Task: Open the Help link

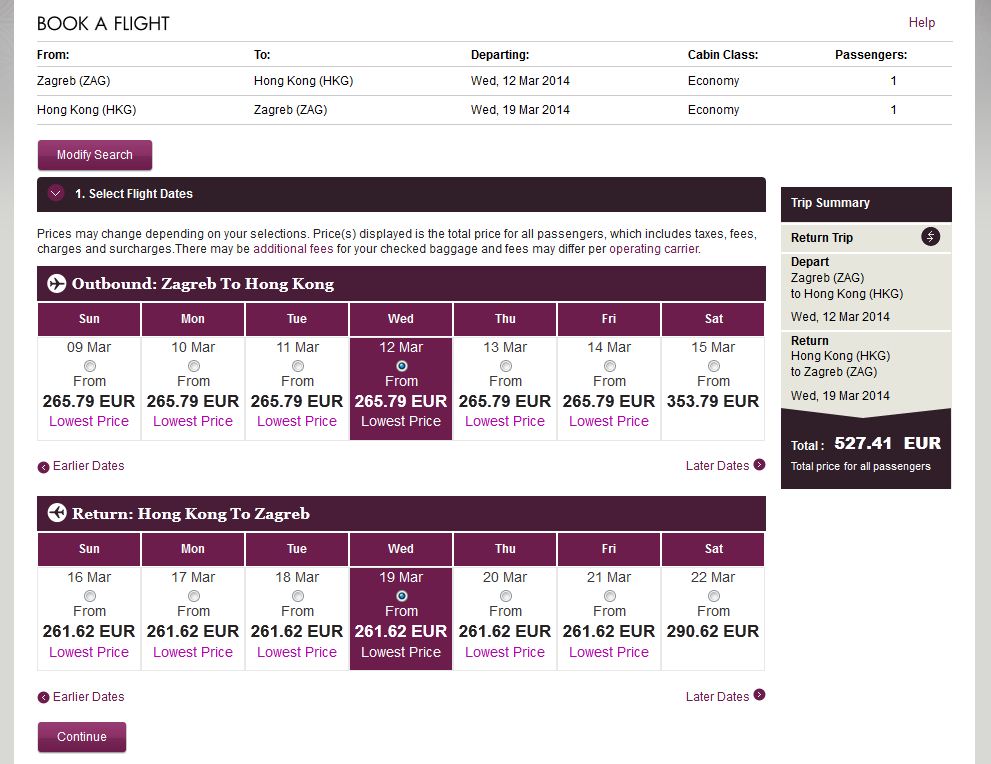Action: coord(921,22)
